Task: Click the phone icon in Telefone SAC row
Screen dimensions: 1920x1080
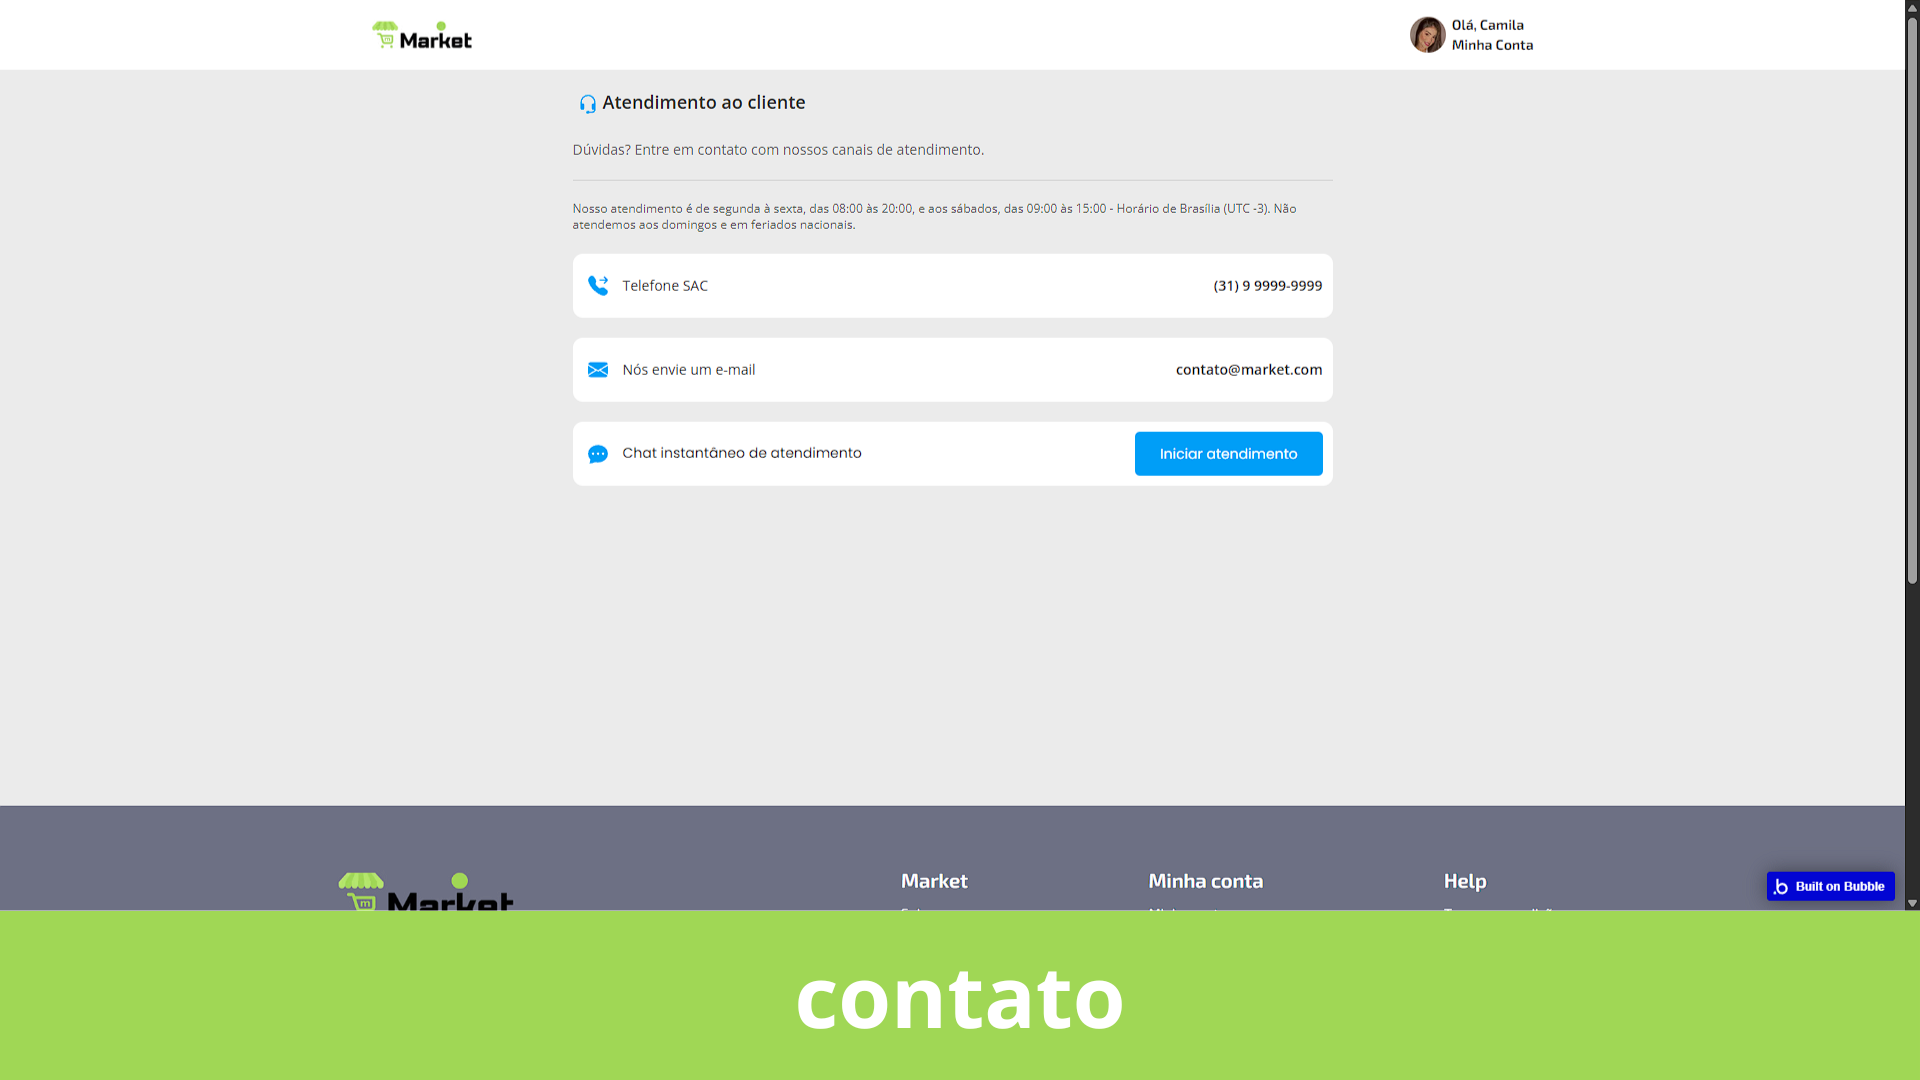Action: (598, 286)
